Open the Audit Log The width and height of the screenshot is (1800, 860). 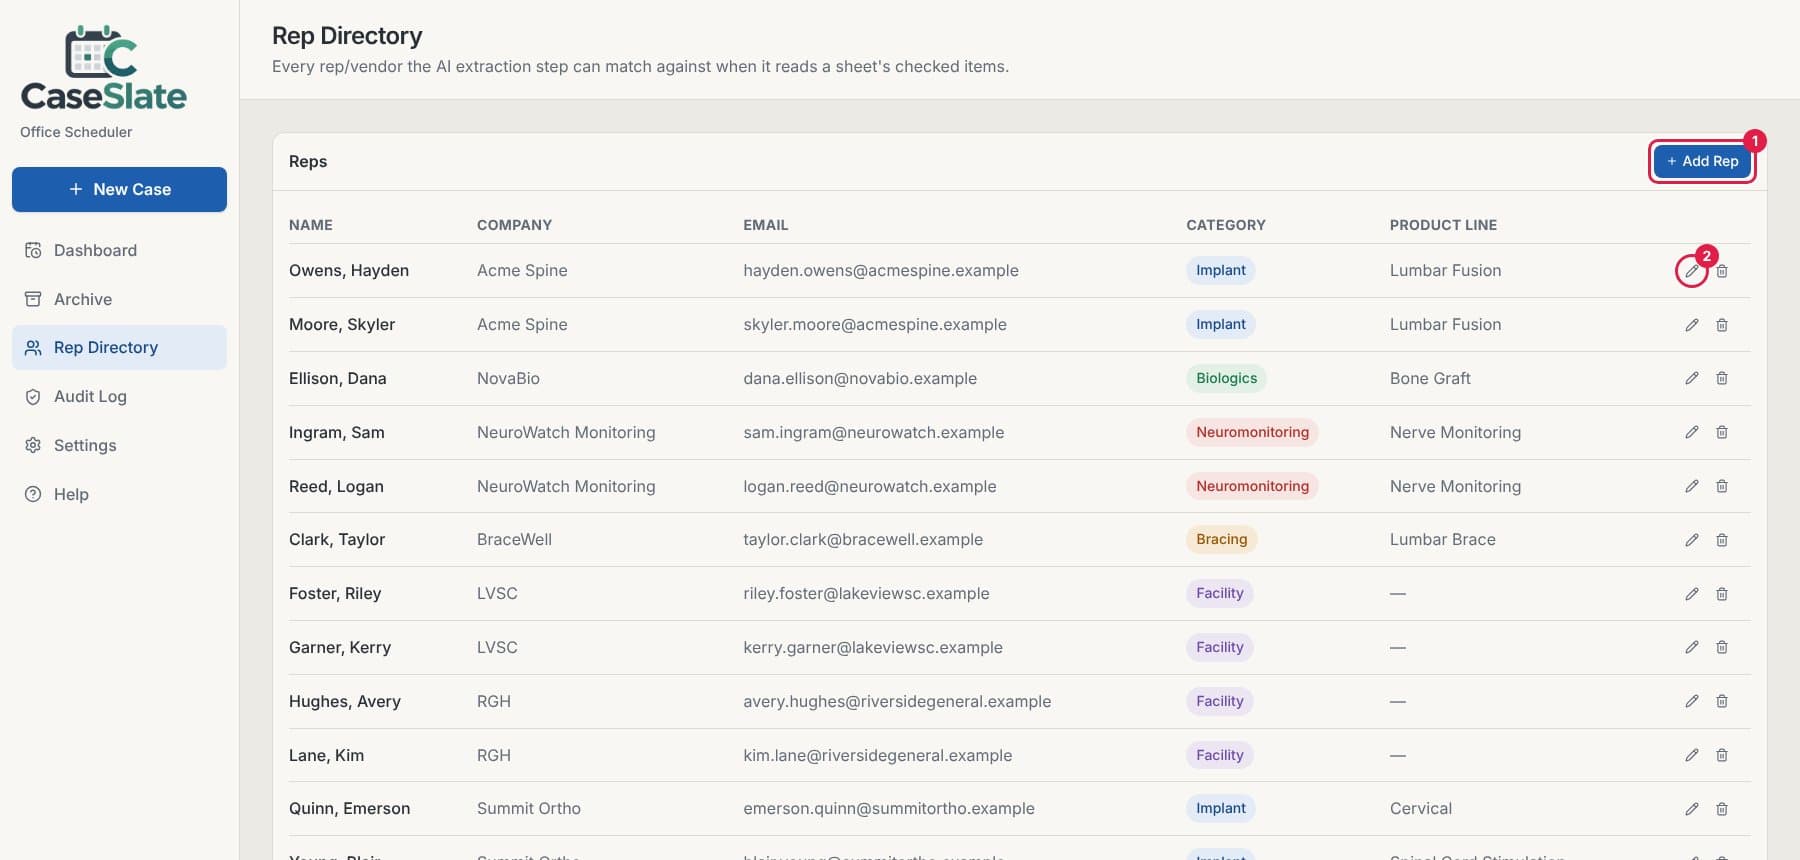coord(119,396)
